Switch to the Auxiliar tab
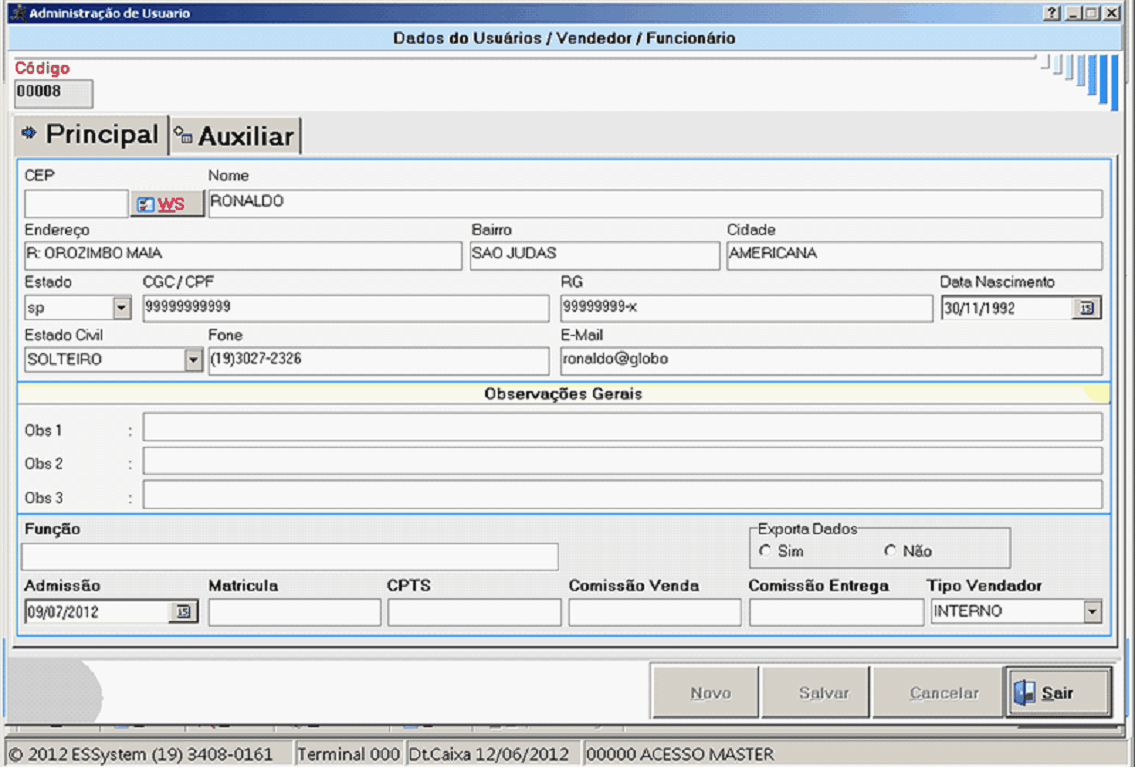This screenshot has height=768, width=1136. 236,136
